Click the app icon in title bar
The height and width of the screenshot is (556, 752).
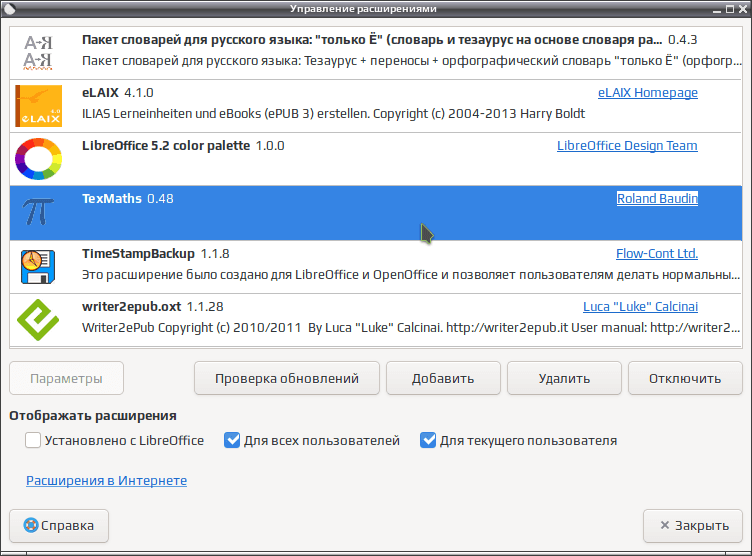click(9, 8)
